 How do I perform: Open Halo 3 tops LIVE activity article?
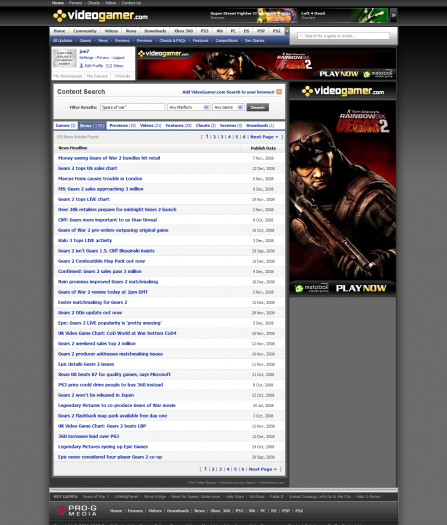(x=85, y=240)
